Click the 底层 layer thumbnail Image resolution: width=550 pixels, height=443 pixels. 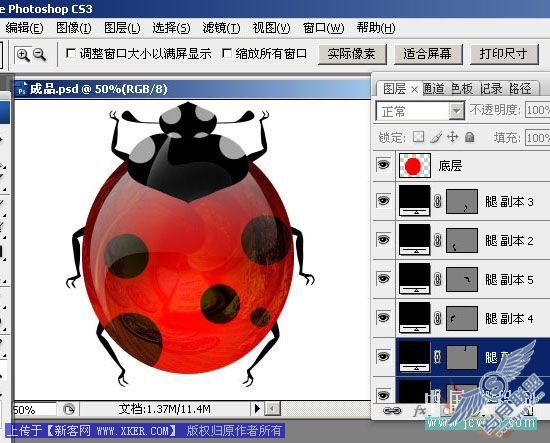click(x=415, y=165)
